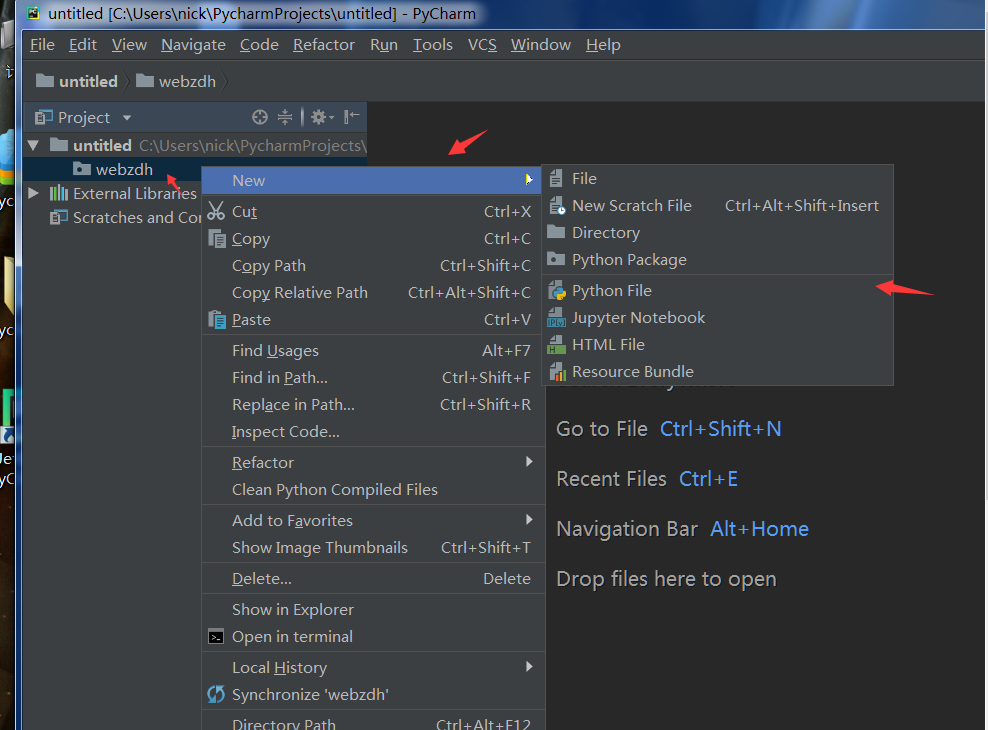Click Go to File Ctrl+Shift+N hint

click(x=669, y=429)
